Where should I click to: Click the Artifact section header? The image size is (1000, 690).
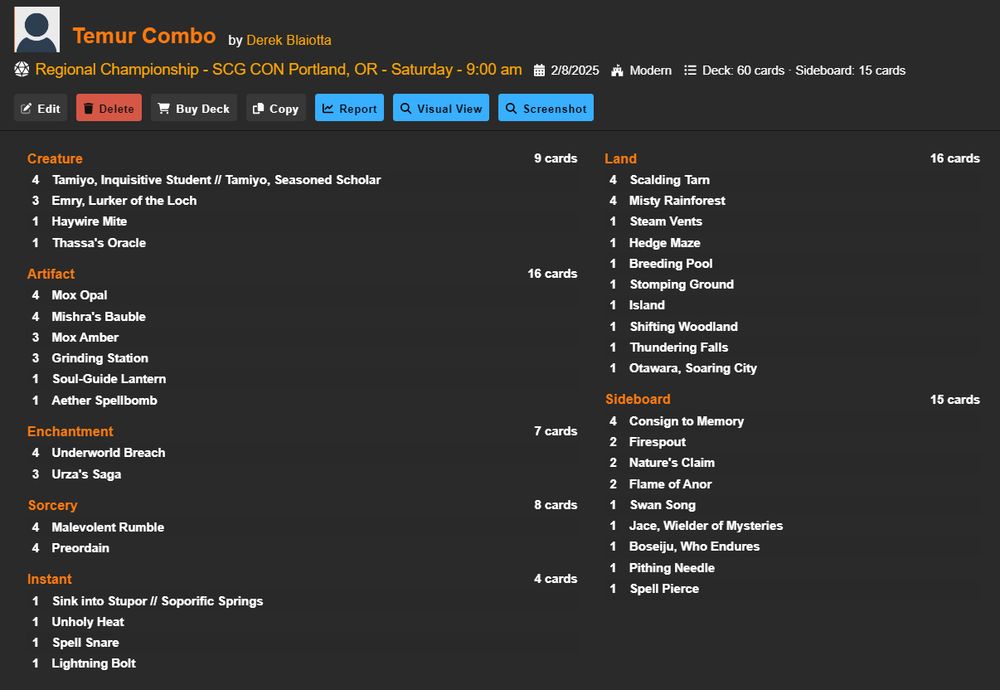(51, 274)
